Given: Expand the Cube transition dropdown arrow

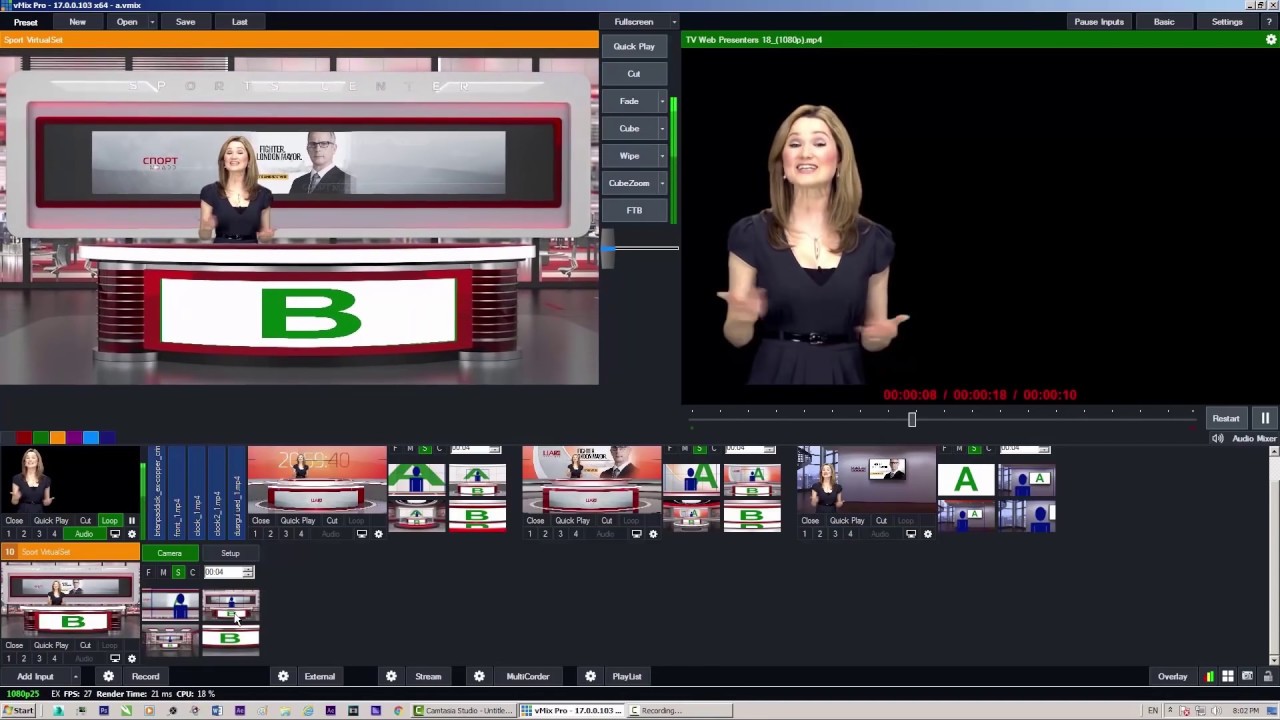Looking at the screenshot, I should pyautogui.click(x=661, y=128).
